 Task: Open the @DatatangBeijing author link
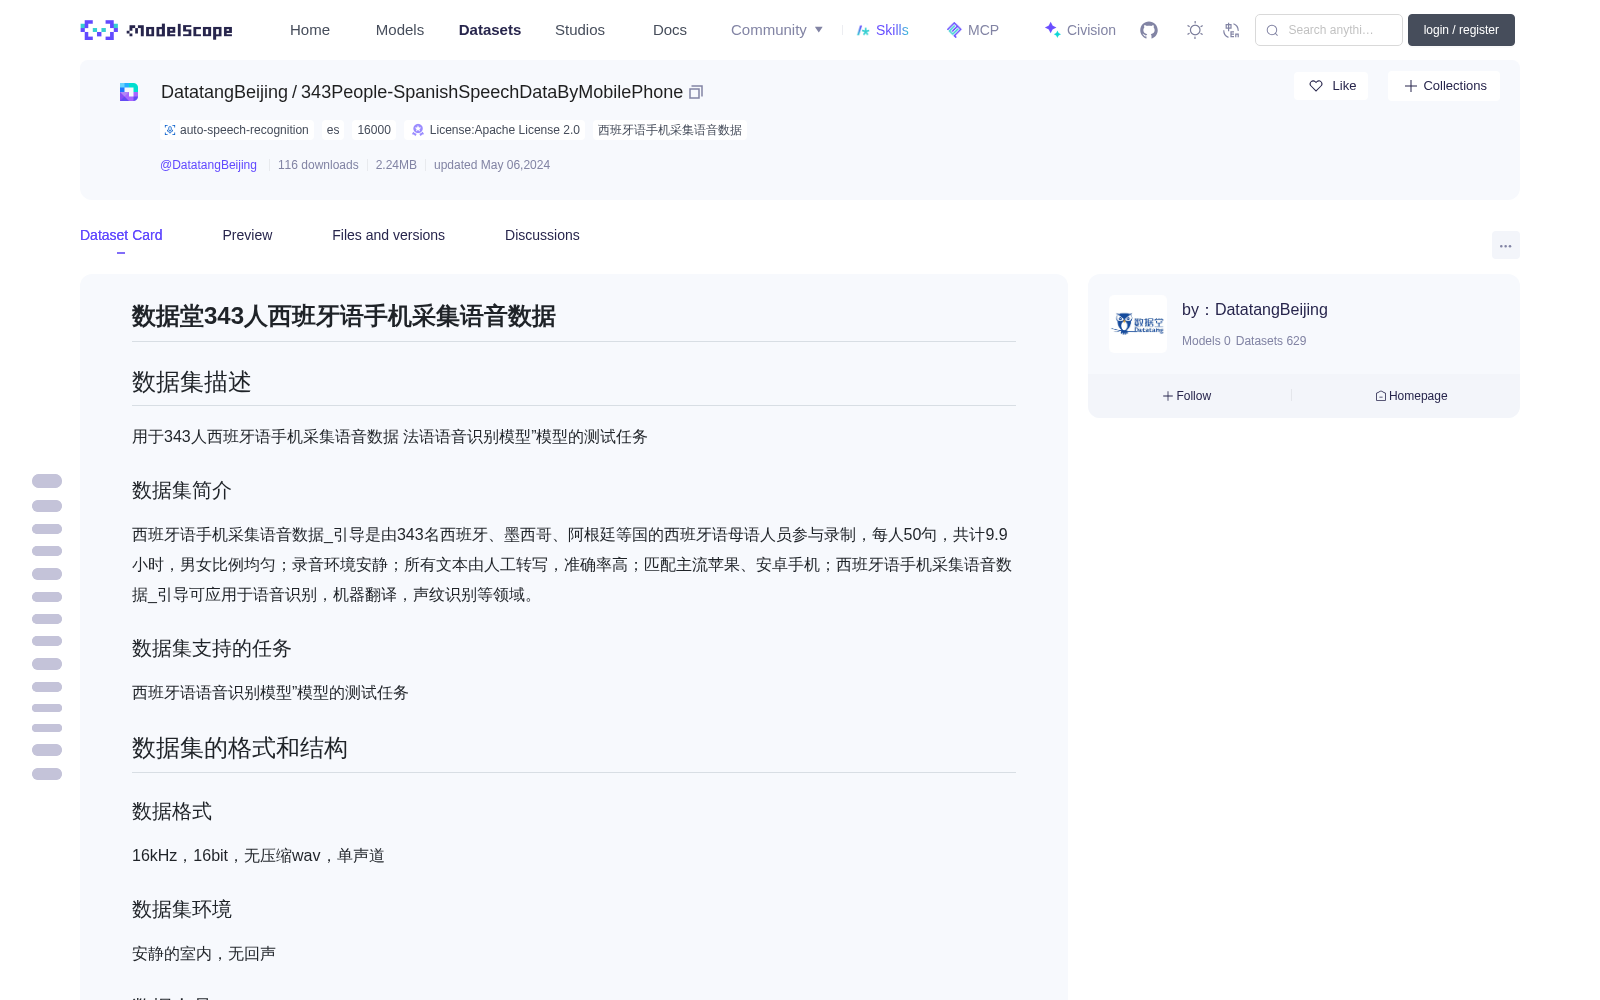tap(208, 165)
